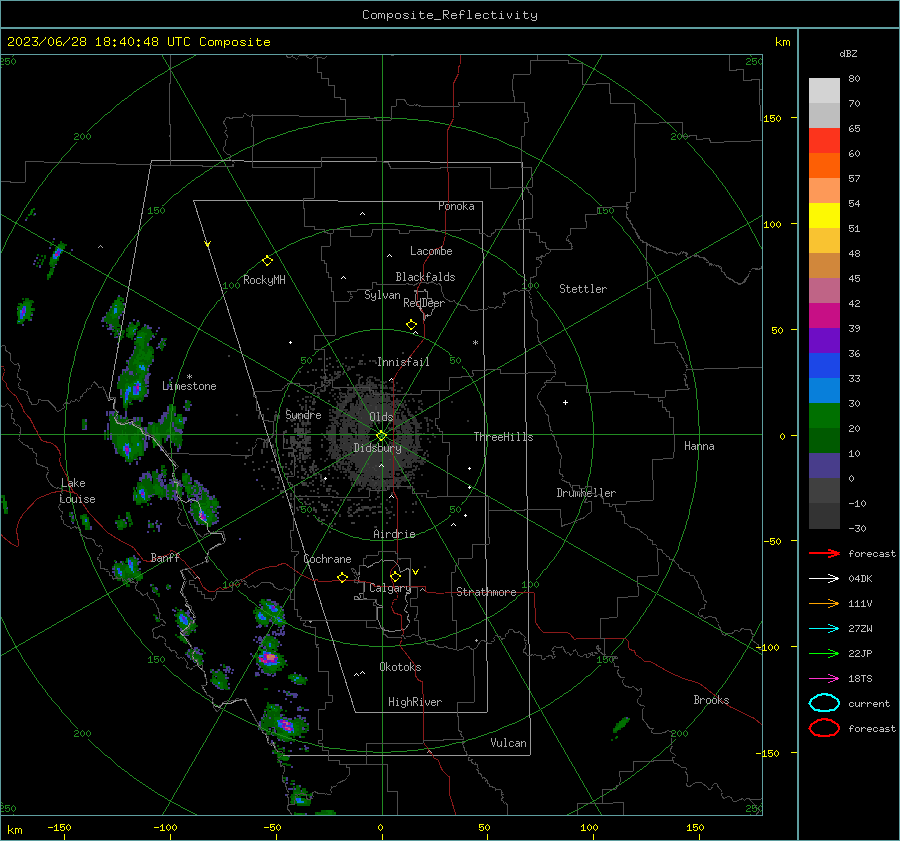Click the Hanna label
This screenshot has height=841, width=900.
(x=699, y=446)
